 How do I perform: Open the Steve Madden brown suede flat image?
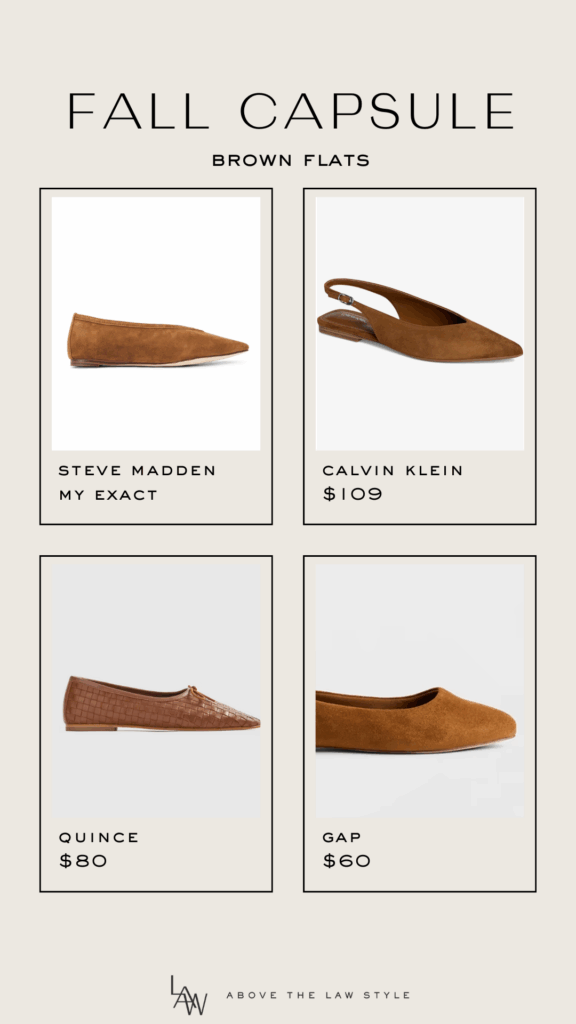pyautogui.click(x=156, y=324)
